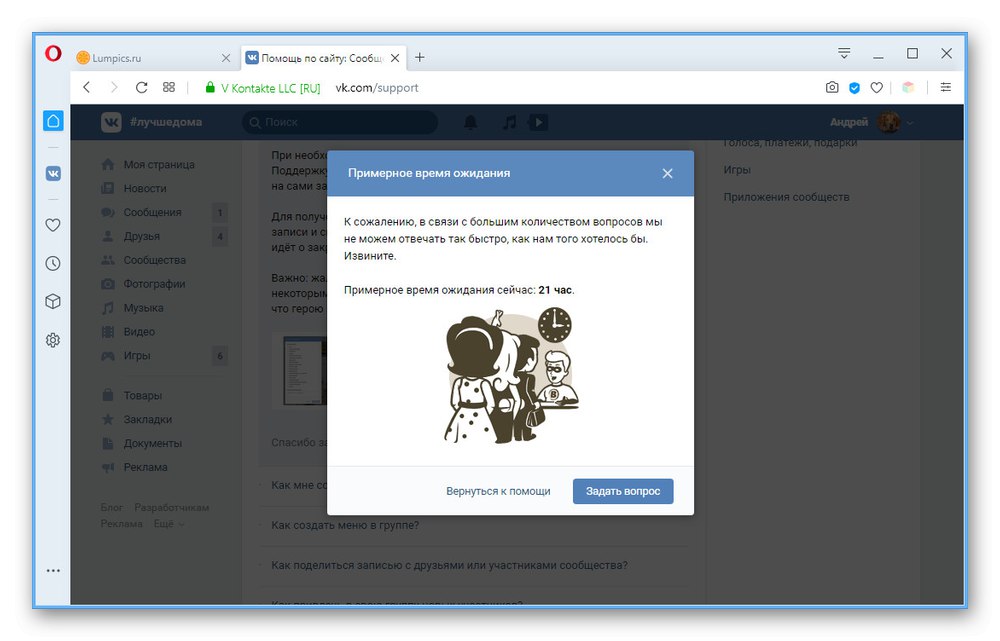Reload the page with the refresh icon
This screenshot has width=1000, height=641.
(x=142, y=87)
